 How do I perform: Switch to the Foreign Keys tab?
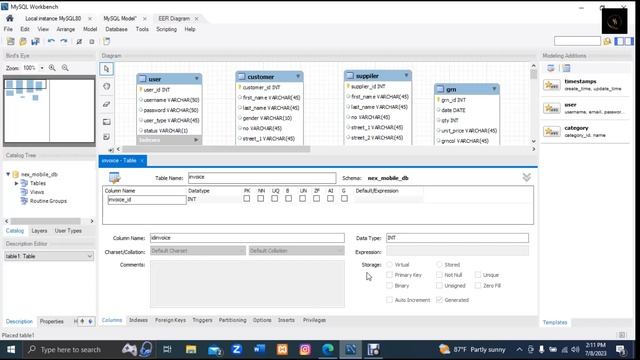pyautogui.click(x=170, y=320)
